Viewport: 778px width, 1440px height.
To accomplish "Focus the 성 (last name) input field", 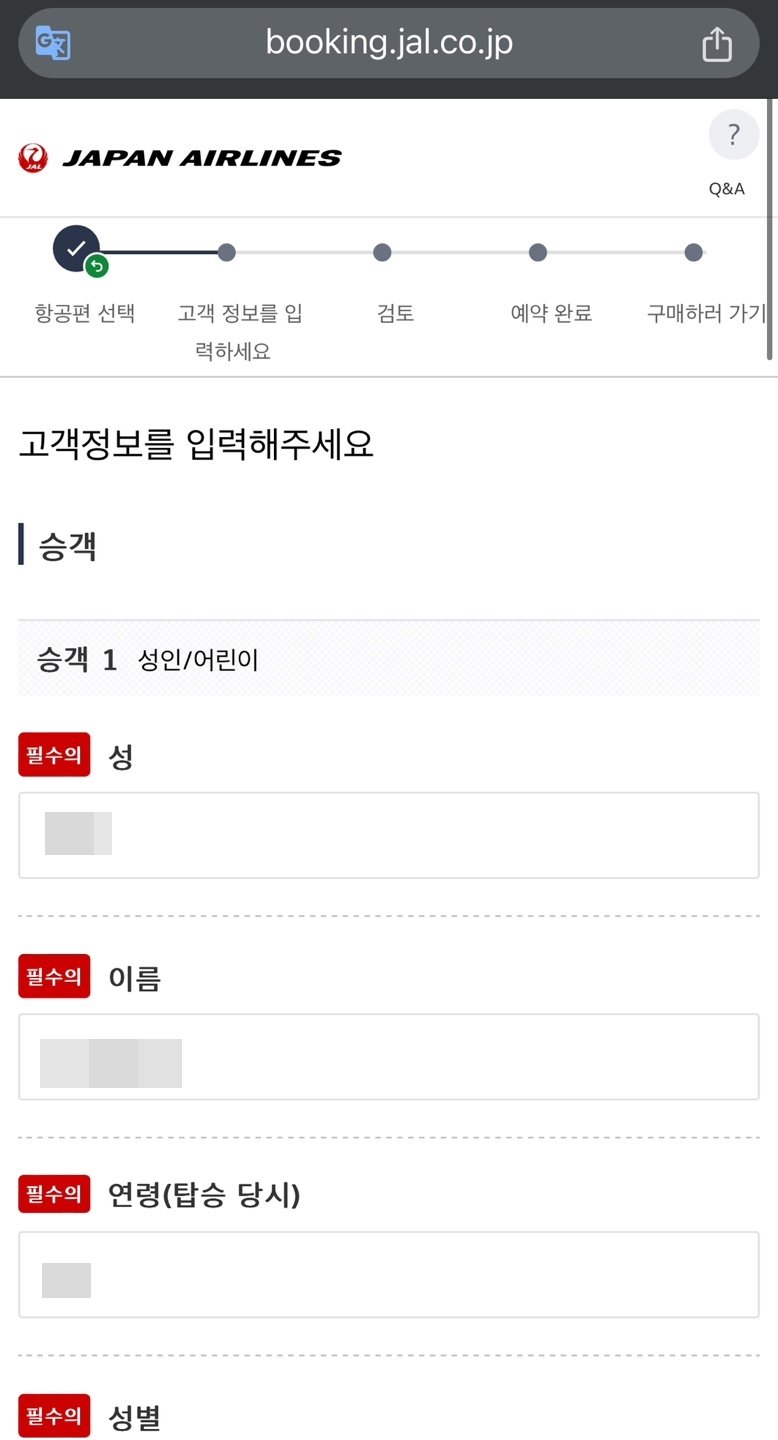I will point(388,835).
